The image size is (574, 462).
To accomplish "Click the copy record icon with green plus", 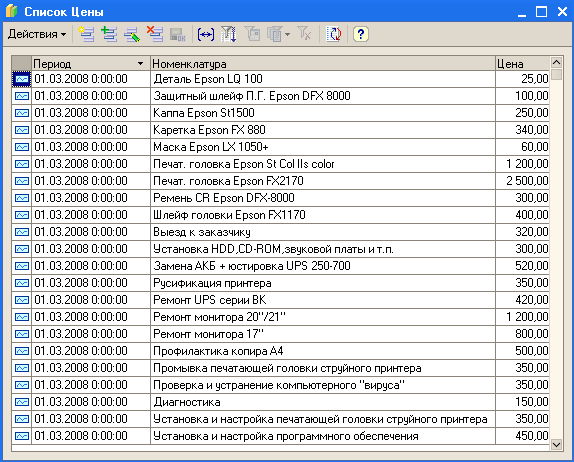I will [x=109, y=34].
